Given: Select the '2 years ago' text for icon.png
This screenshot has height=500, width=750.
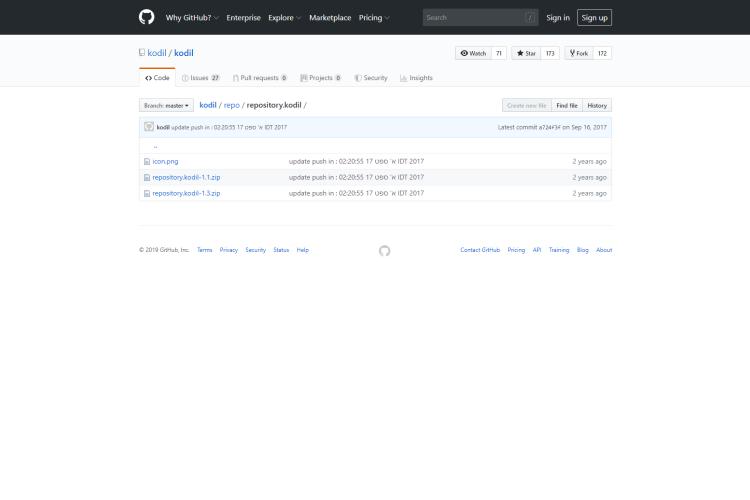Looking at the screenshot, I should pyautogui.click(x=589, y=162).
